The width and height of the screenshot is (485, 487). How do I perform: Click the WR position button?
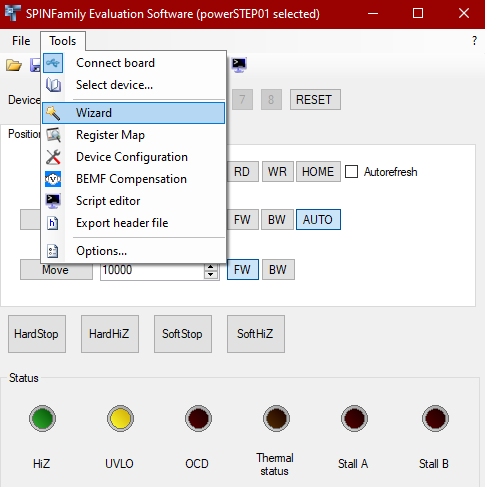277,172
